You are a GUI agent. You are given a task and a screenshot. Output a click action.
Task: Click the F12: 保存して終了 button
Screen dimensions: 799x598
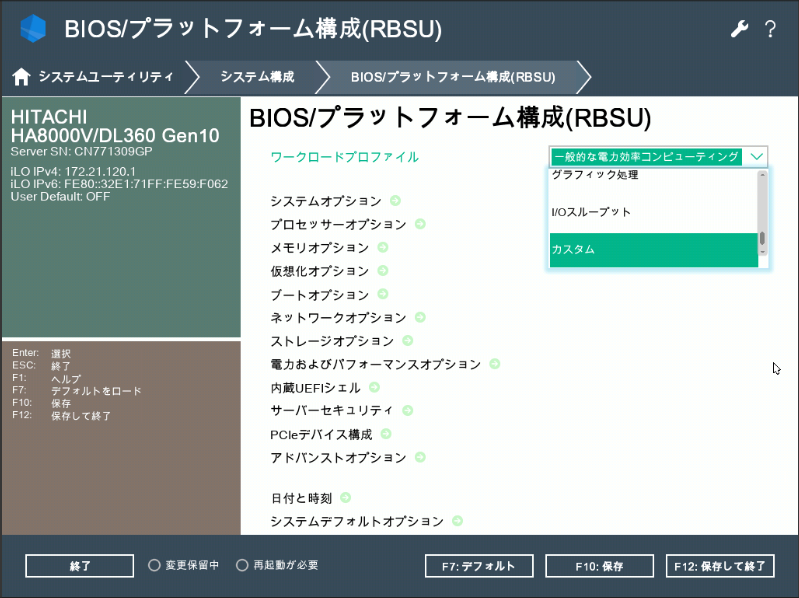720,566
